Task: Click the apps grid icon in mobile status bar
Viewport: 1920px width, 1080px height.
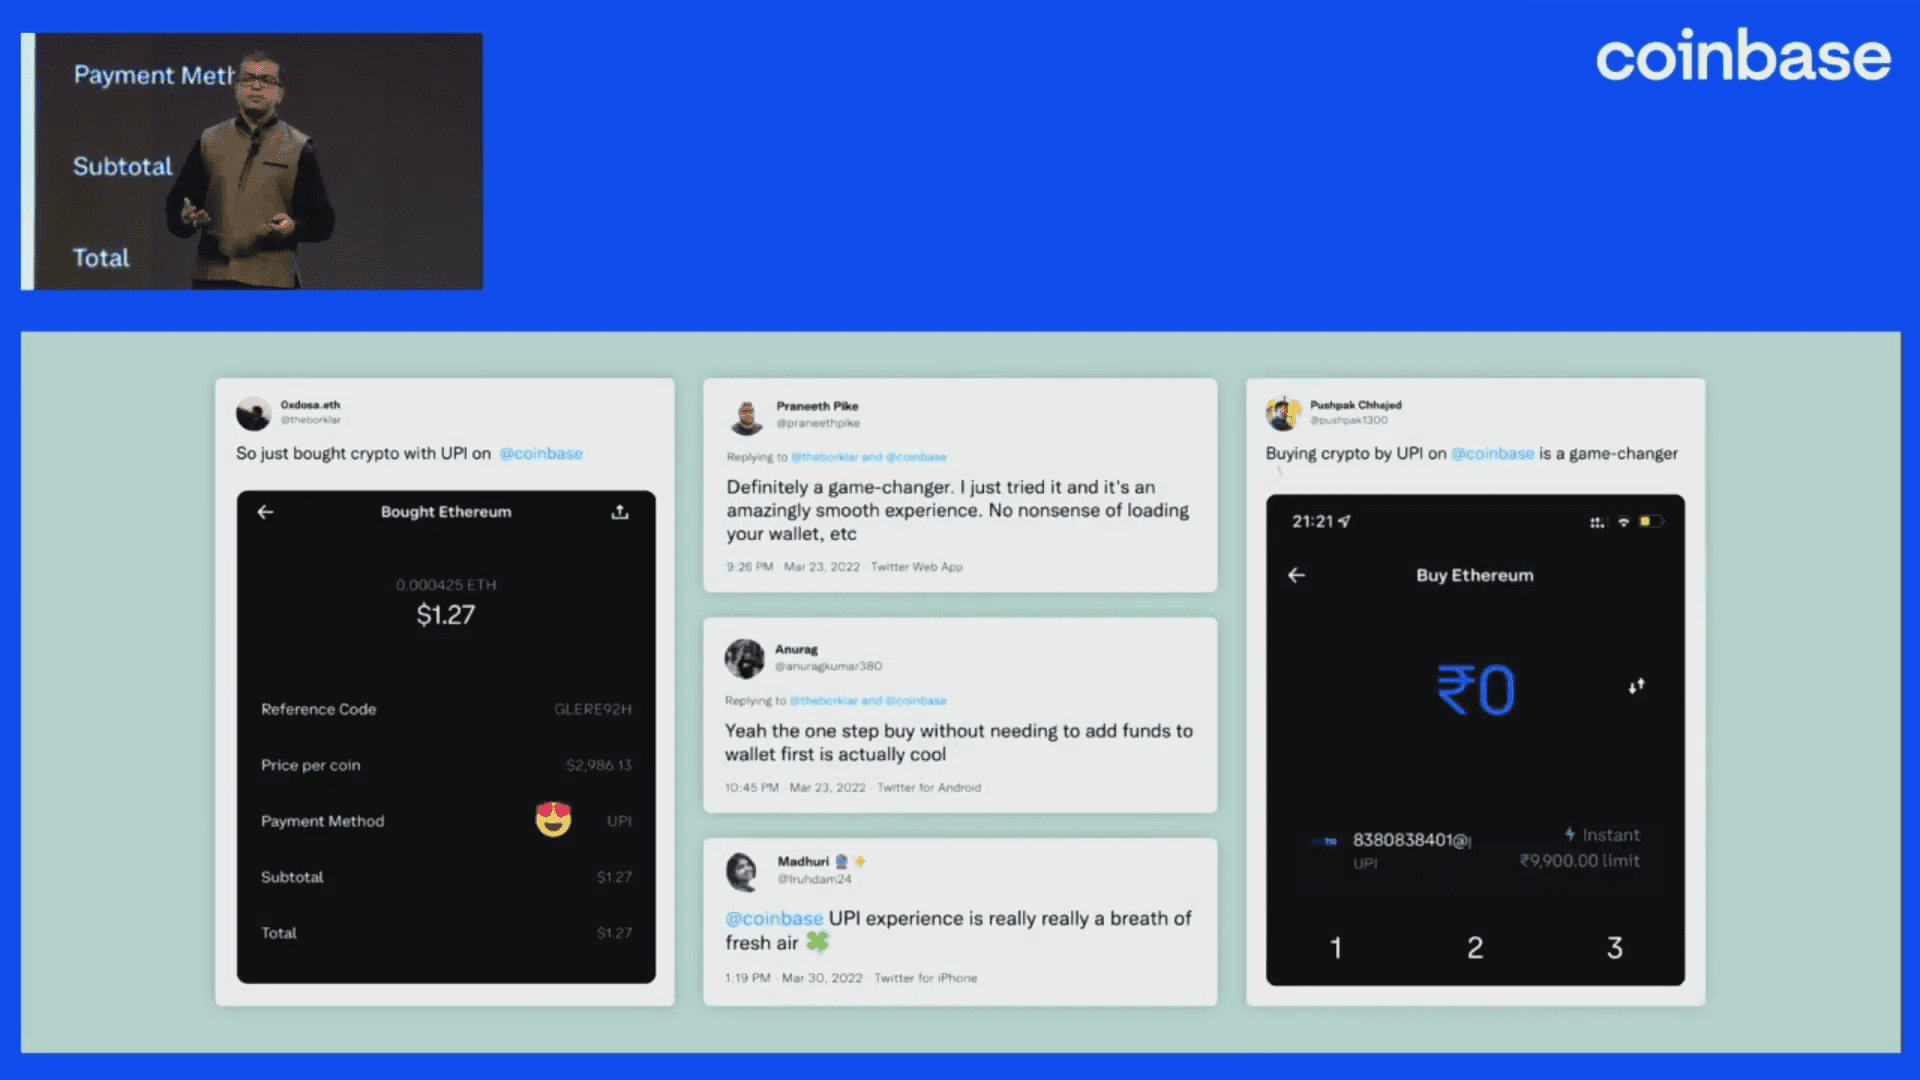Action: (x=1596, y=520)
